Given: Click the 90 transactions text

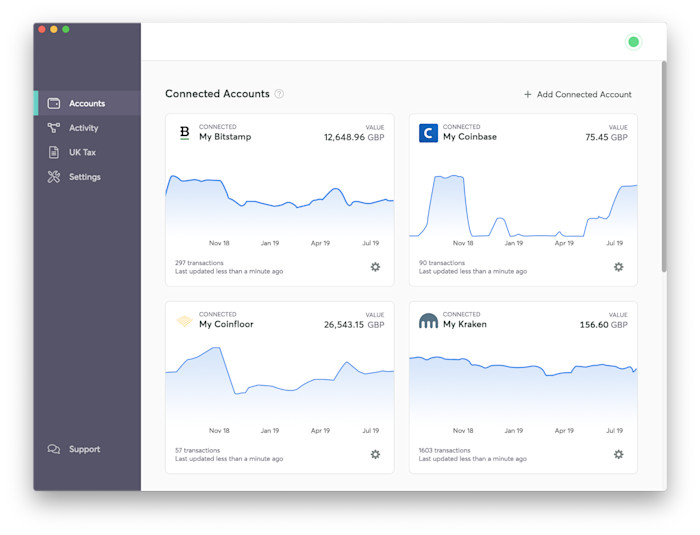Looking at the screenshot, I should tap(442, 263).
